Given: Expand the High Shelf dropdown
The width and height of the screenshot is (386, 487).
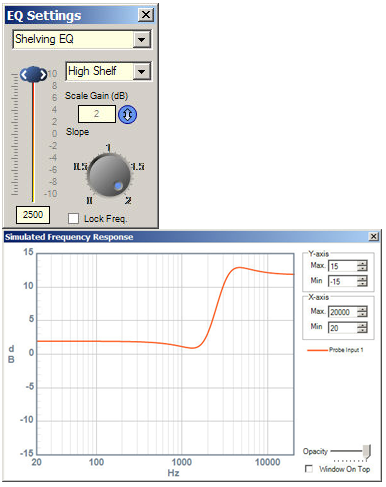Looking at the screenshot, I should [141, 71].
